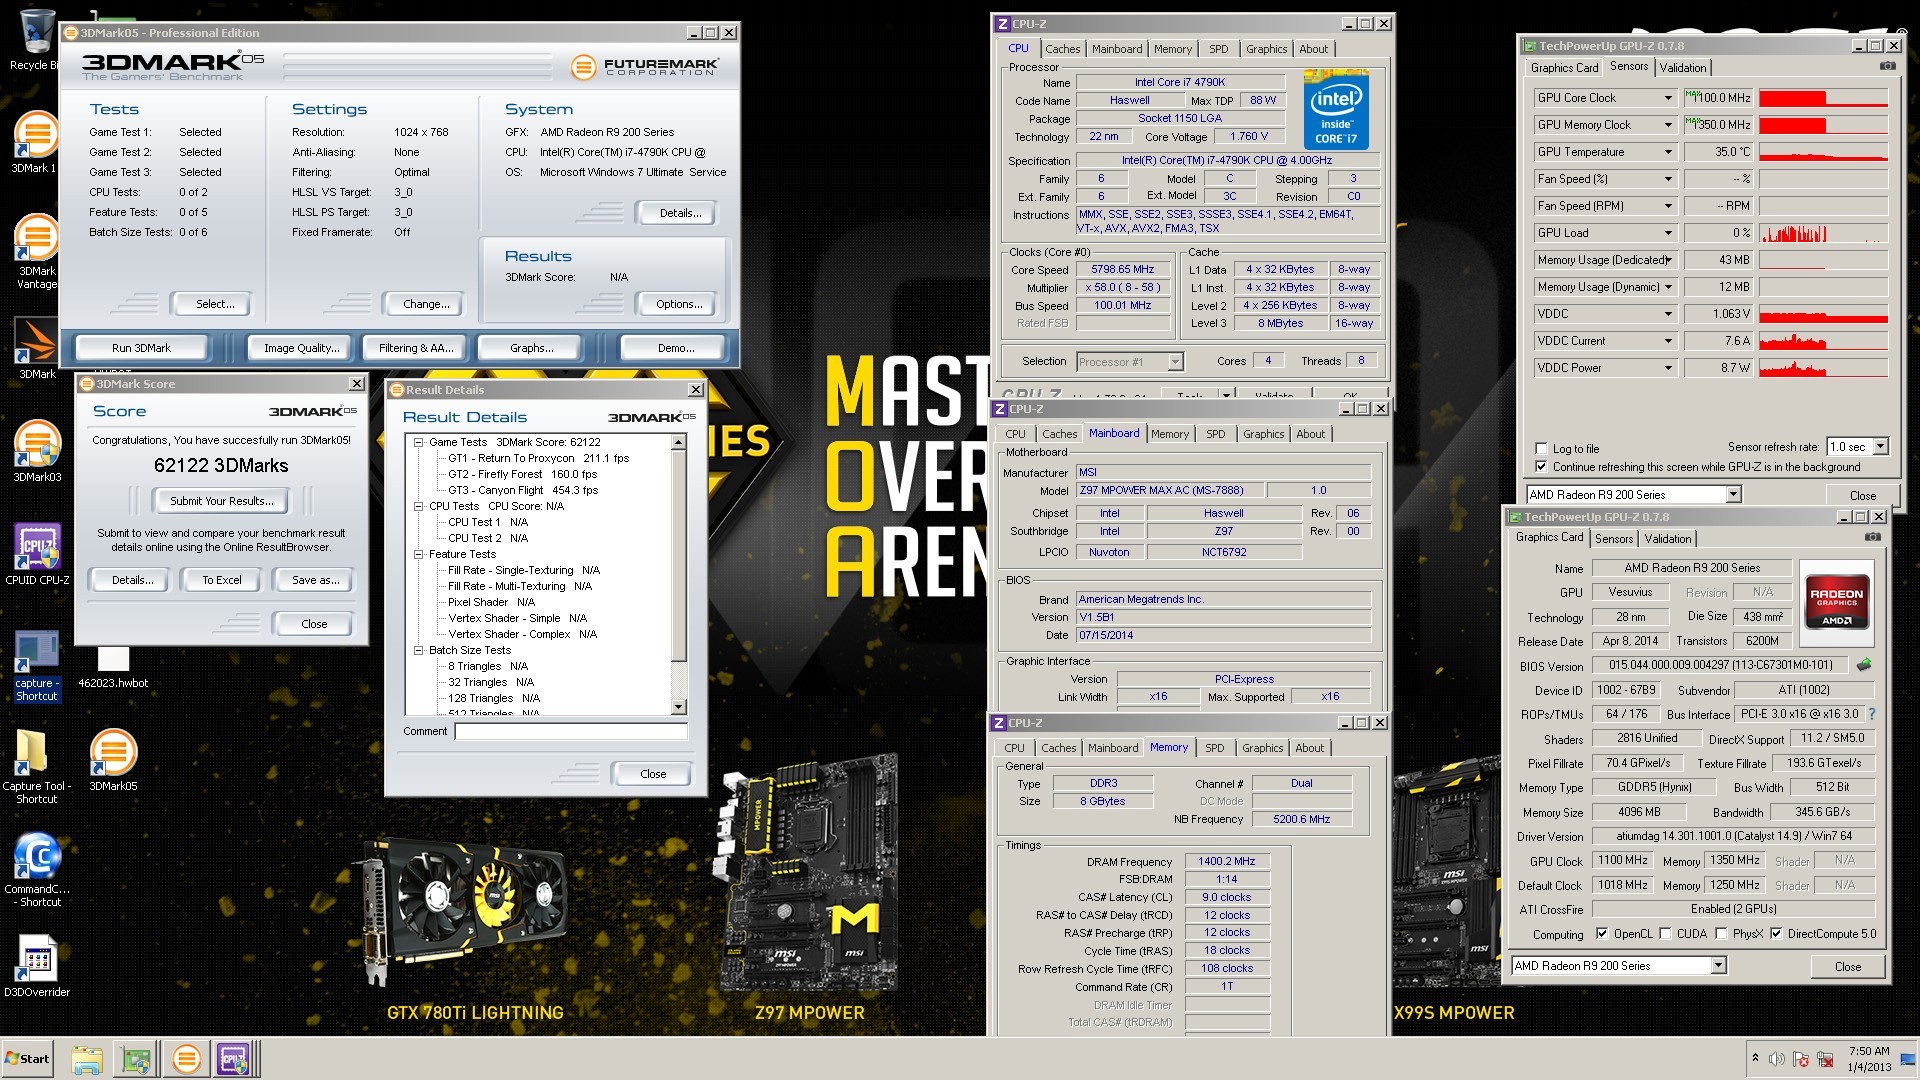1920x1080 pixels.
Task: Open About tab in Memory CPU-Z window
Action: [x=1309, y=748]
